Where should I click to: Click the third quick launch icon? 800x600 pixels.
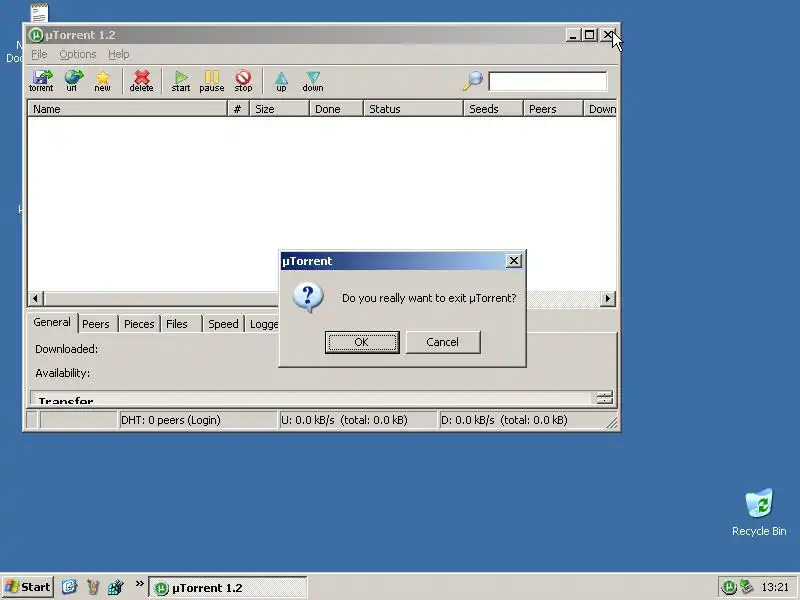116,587
